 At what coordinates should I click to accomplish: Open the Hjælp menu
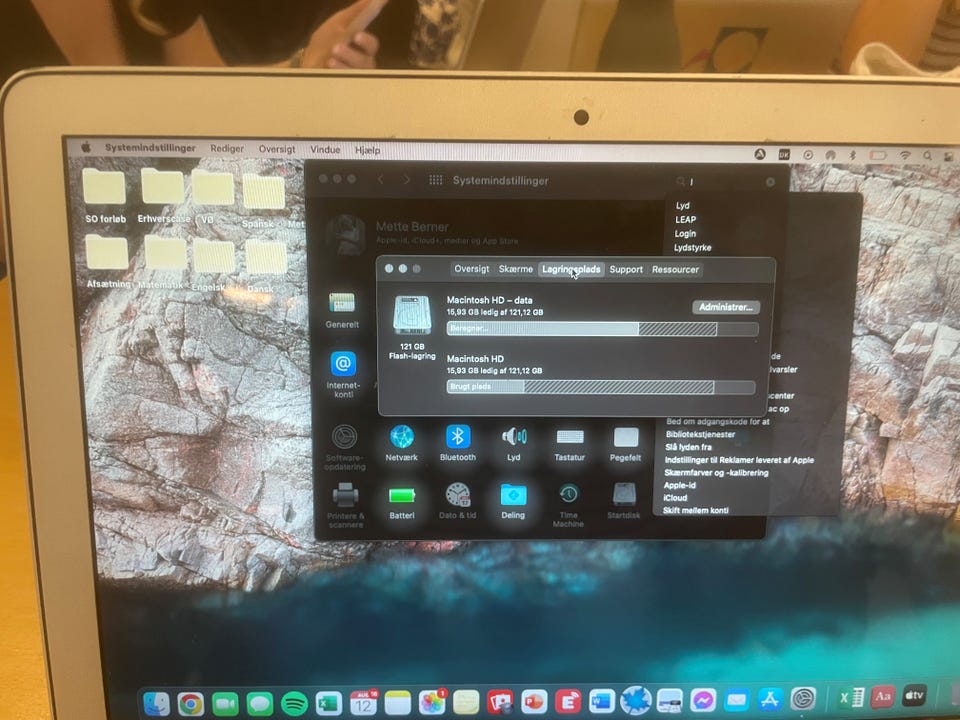[x=367, y=150]
